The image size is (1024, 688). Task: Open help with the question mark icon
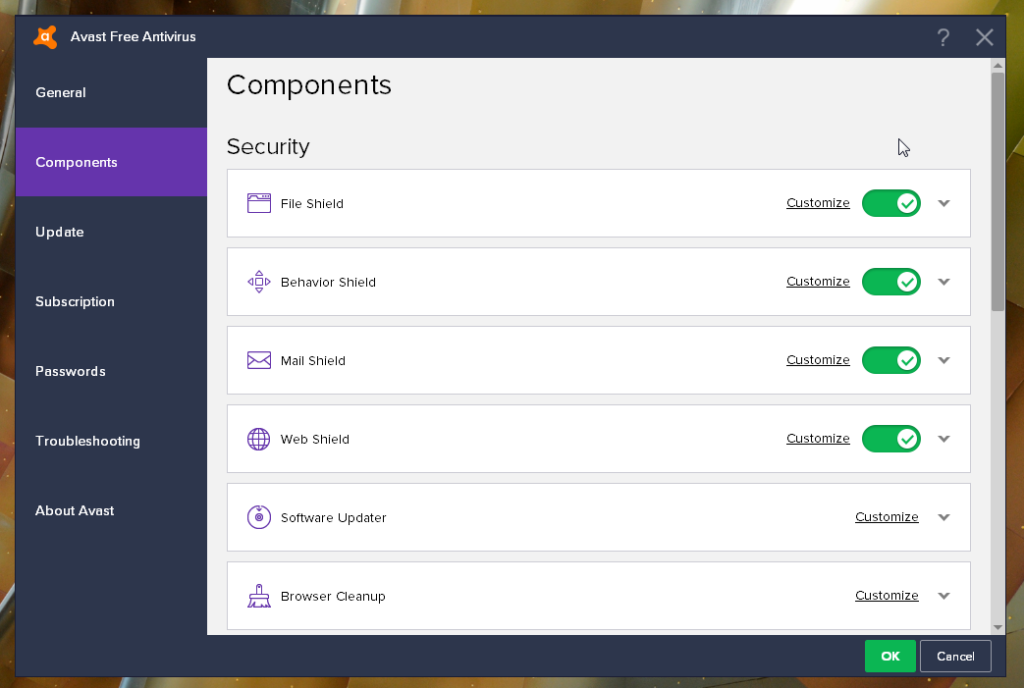point(943,38)
